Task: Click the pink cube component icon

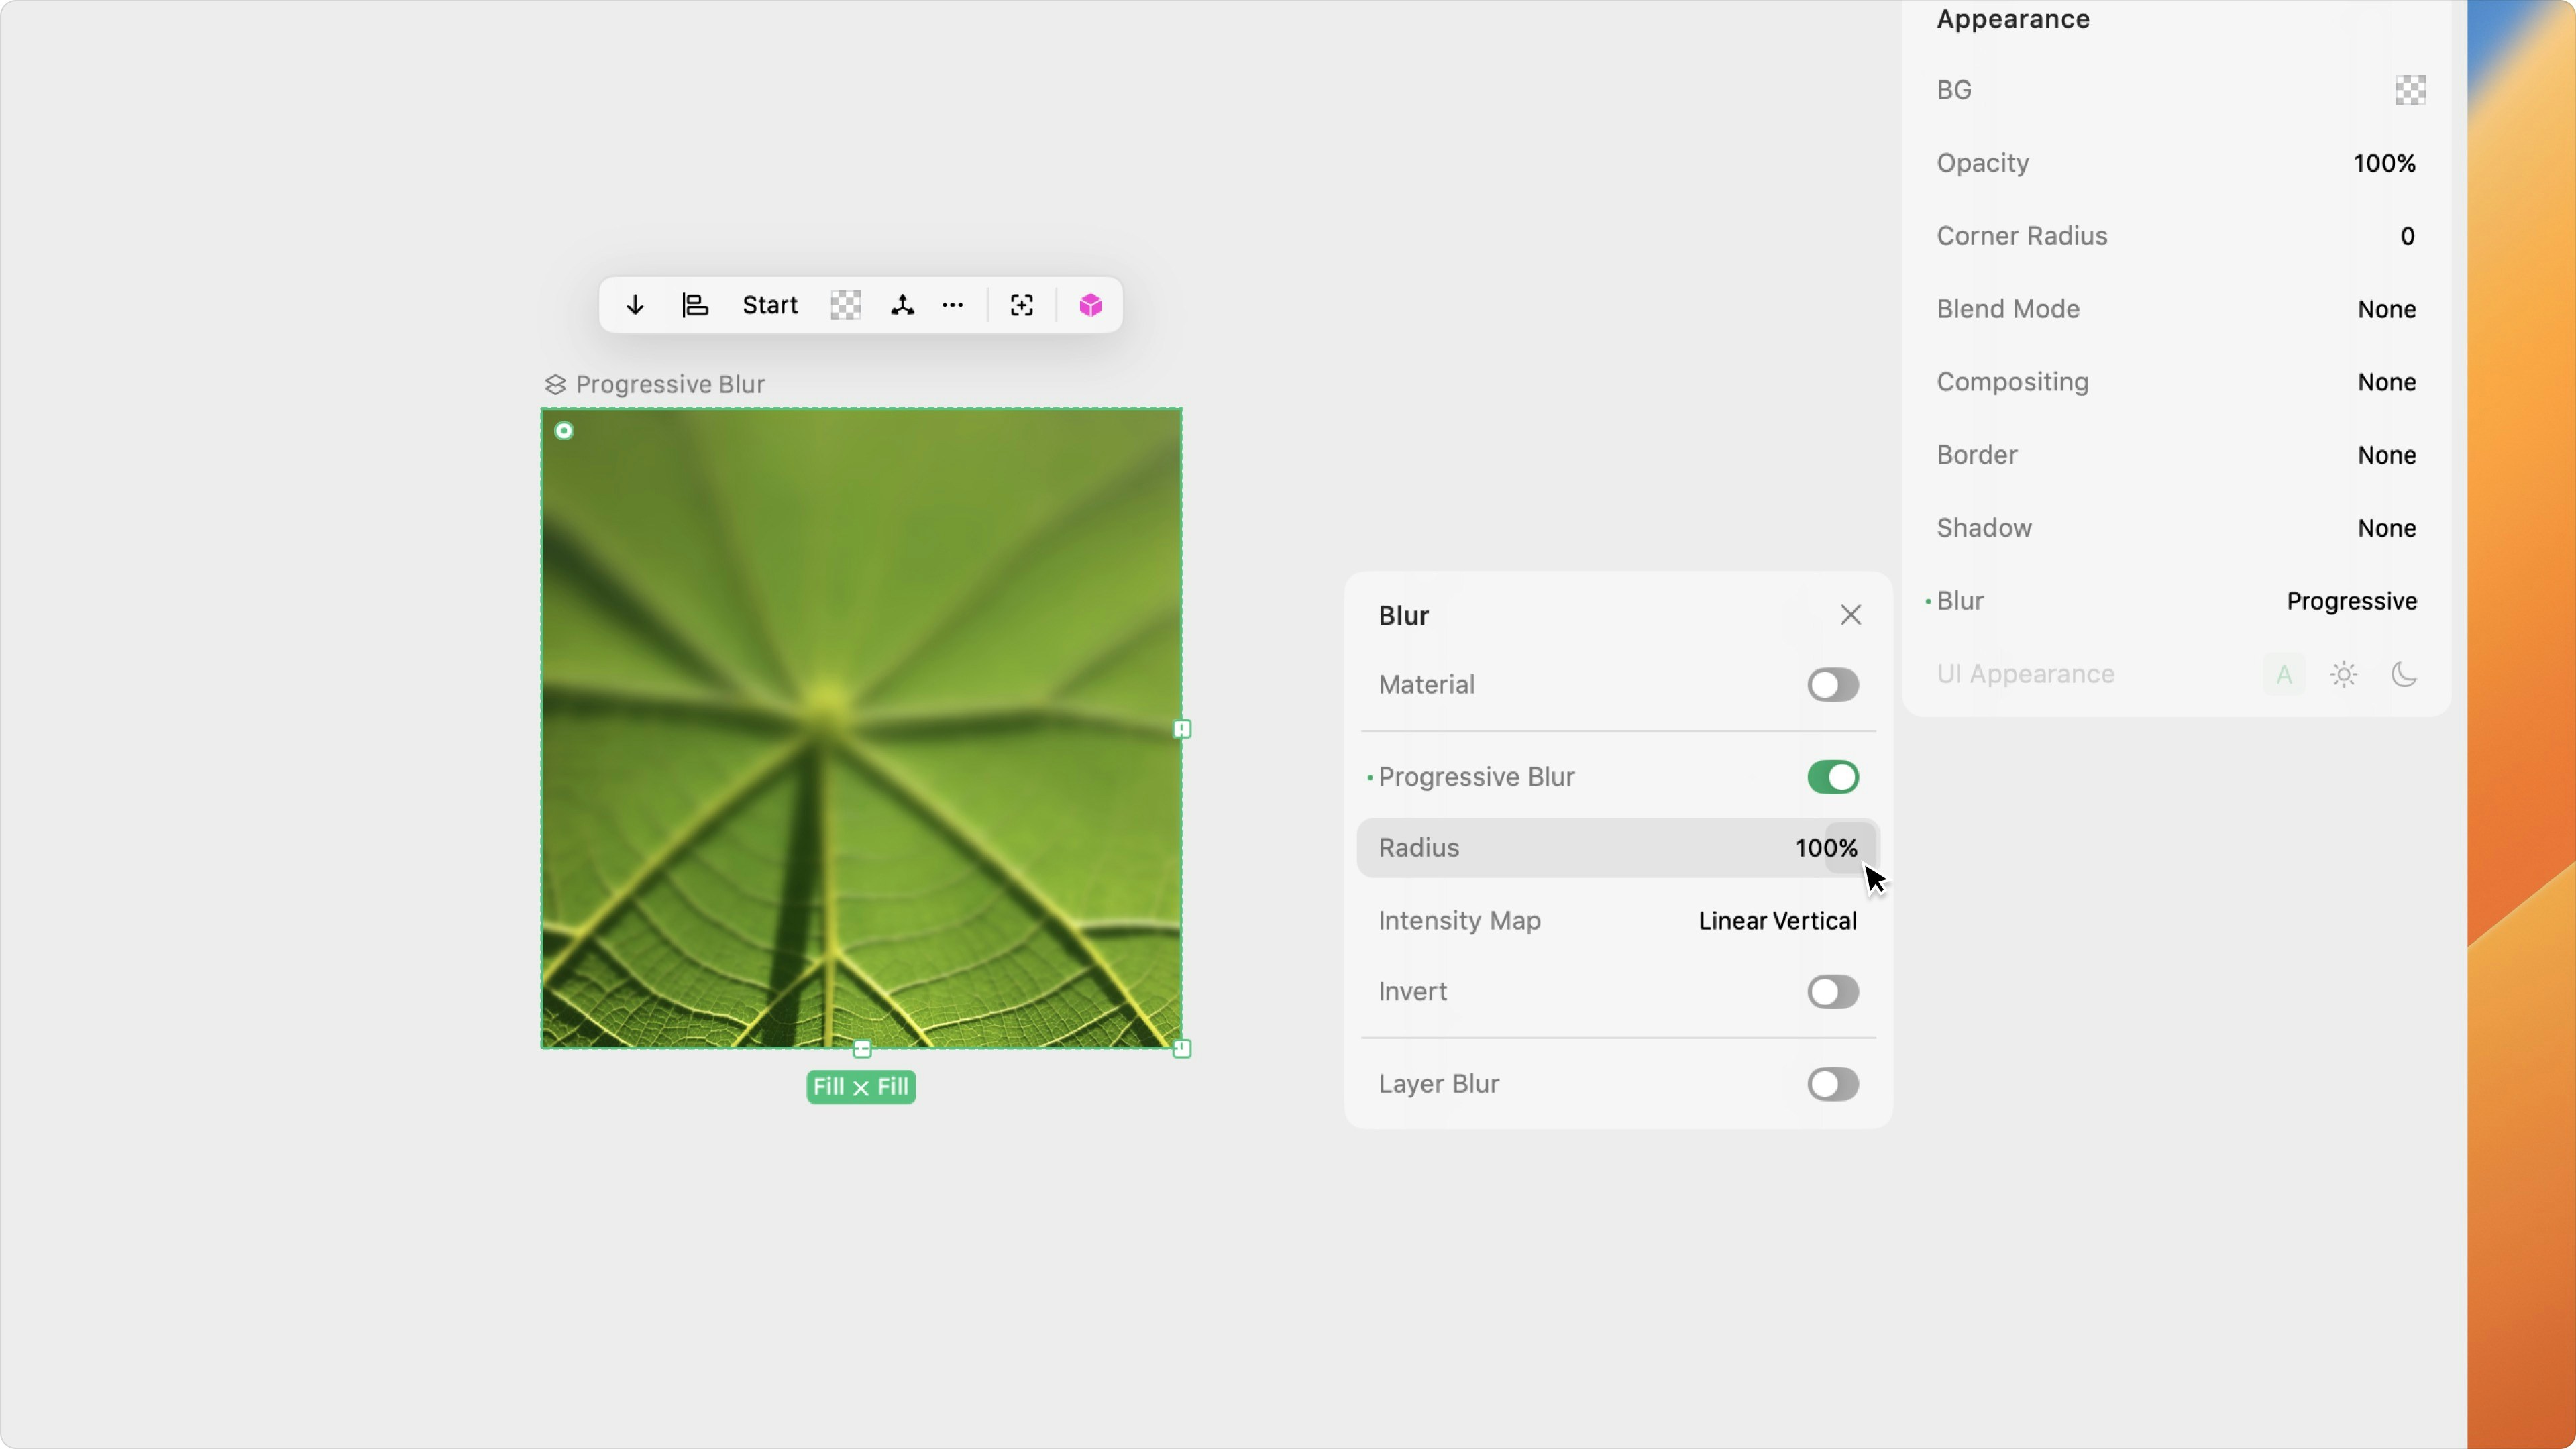Action: (x=1090, y=305)
